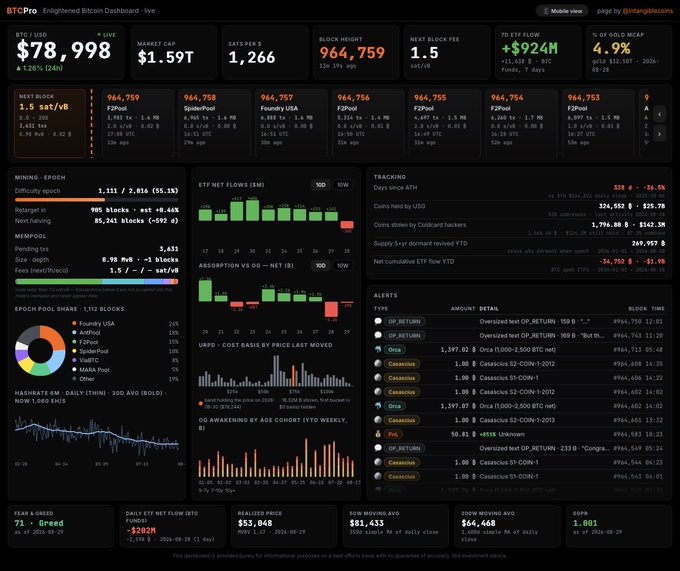This screenshot has height=571, width=680.
Task: Click the difficulty epoch progress bar
Action: click(97, 200)
